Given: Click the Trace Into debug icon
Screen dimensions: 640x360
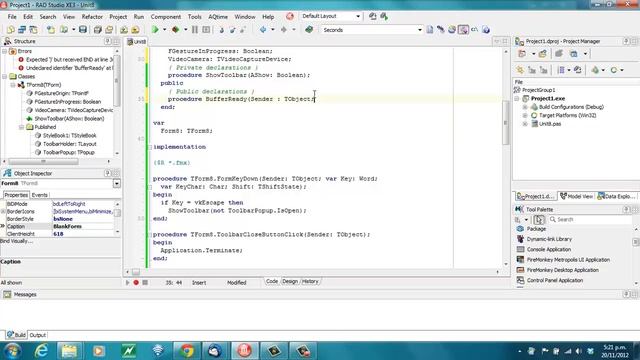Looking at the screenshot, I should tap(221, 29).
